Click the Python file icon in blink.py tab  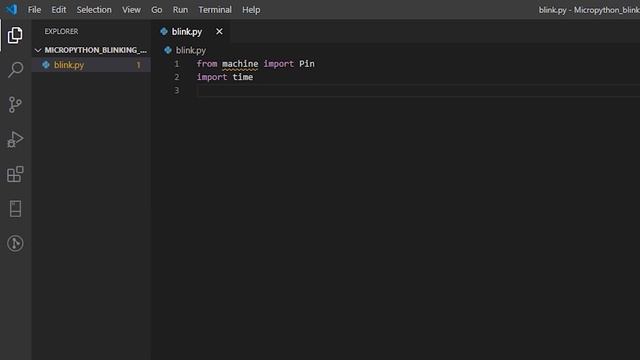(164, 31)
